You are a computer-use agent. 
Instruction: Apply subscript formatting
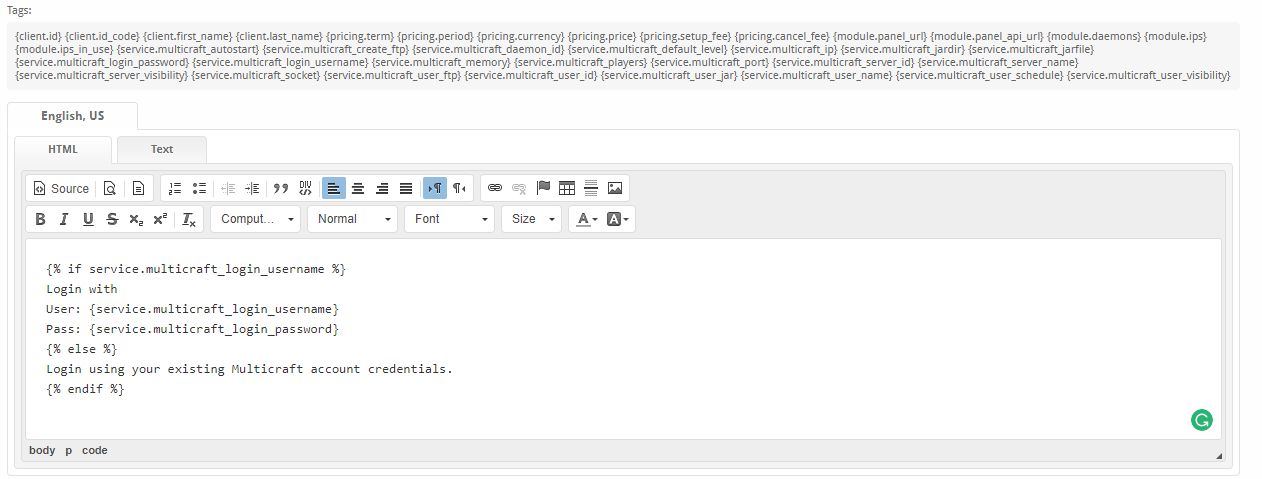tap(136, 219)
